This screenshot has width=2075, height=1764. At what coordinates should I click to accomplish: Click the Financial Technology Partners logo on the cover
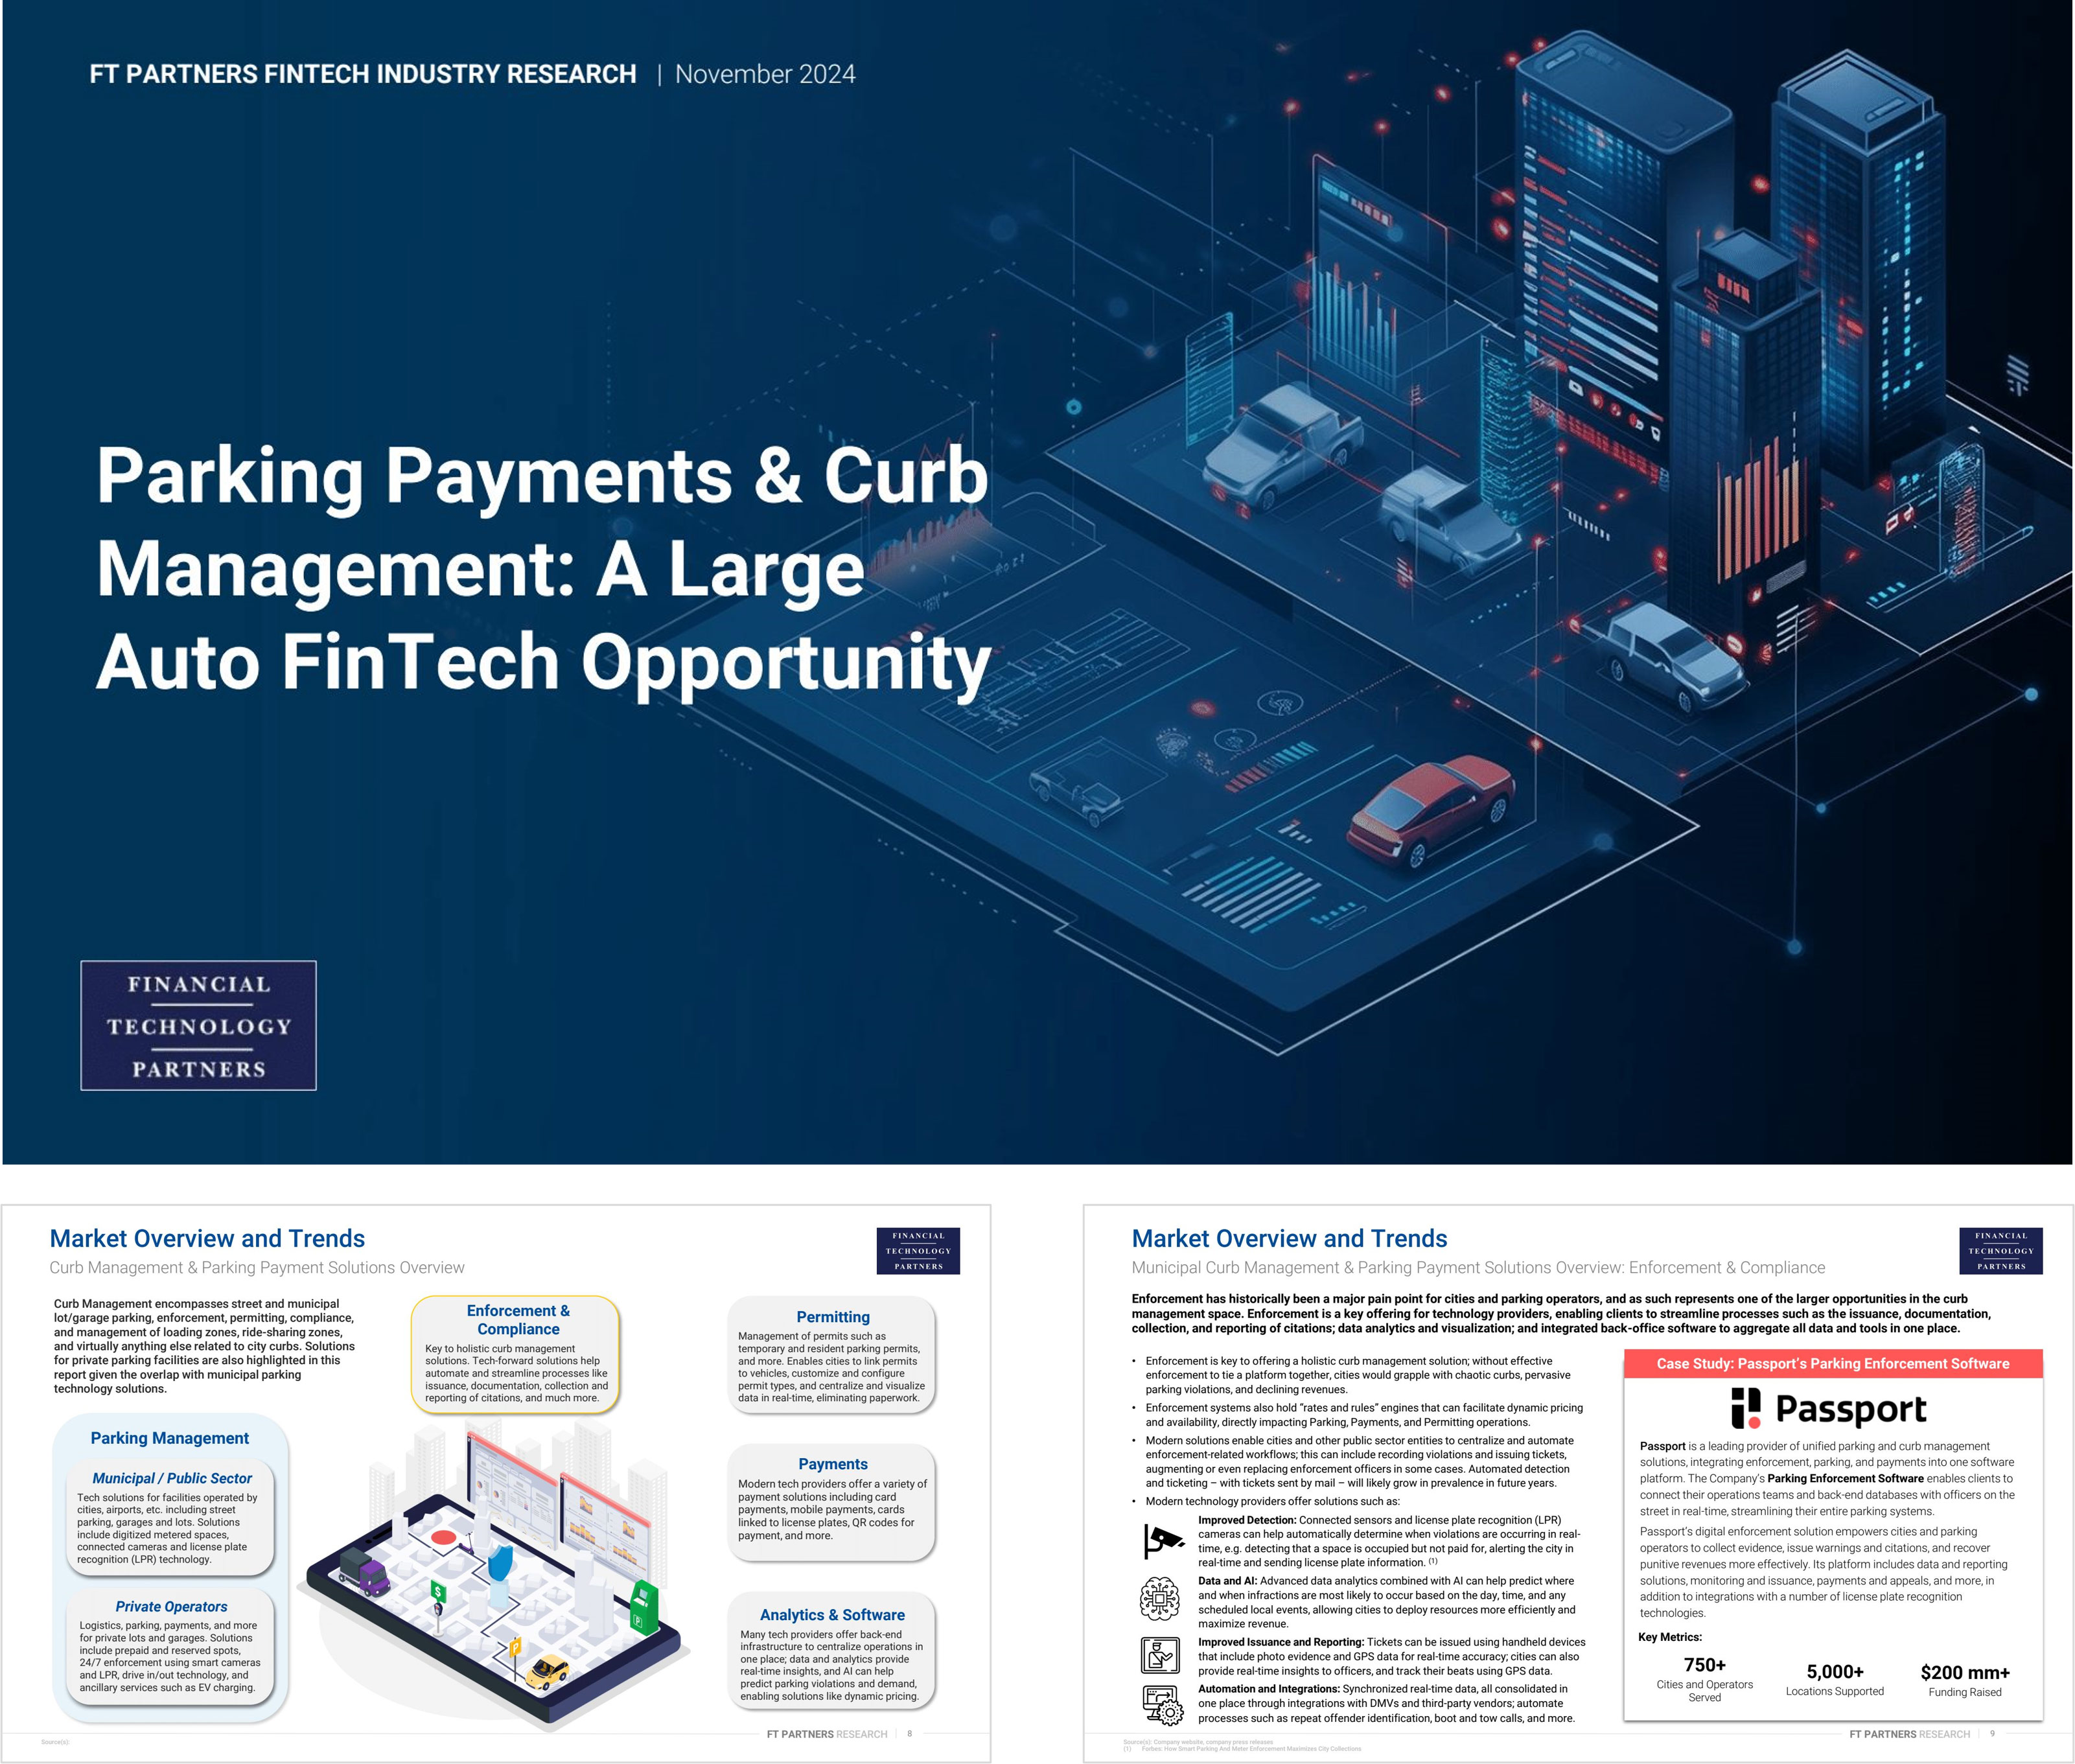(x=198, y=1025)
